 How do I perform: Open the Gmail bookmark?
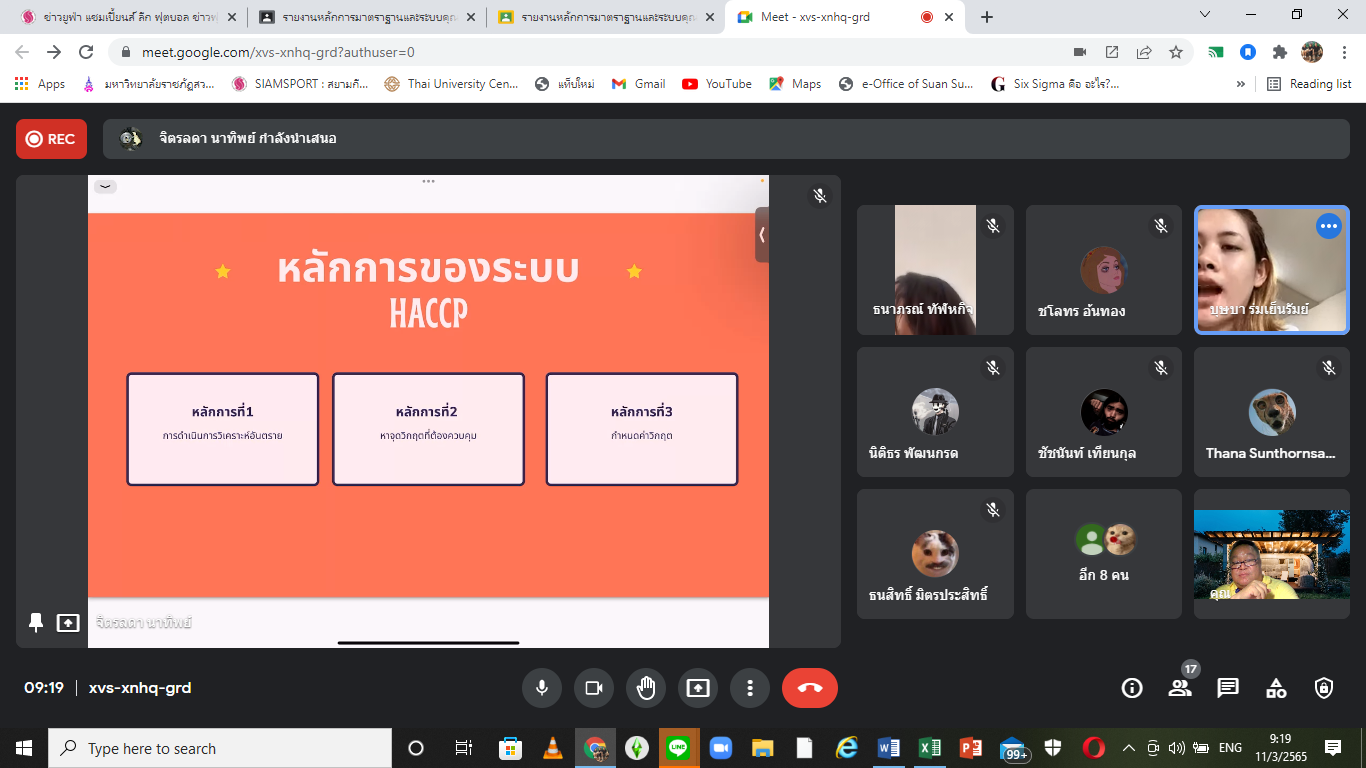639,84
